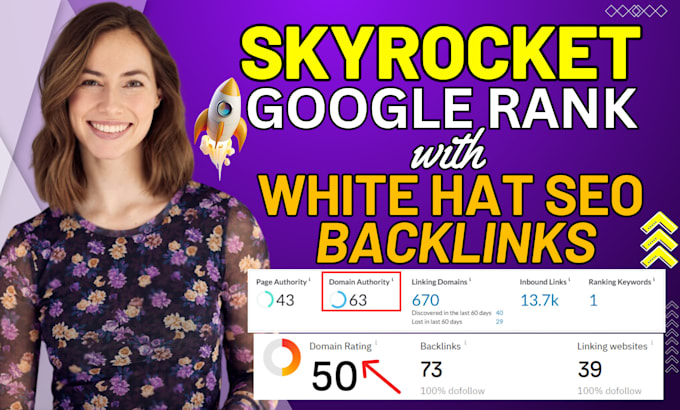Click the Page Authority circular gauge

(265, 299)
